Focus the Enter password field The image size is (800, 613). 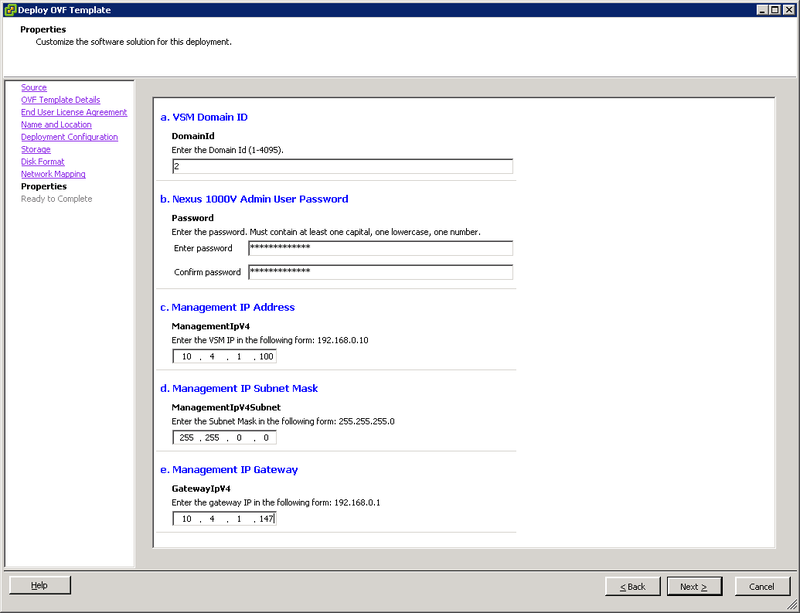coord(381,248)
